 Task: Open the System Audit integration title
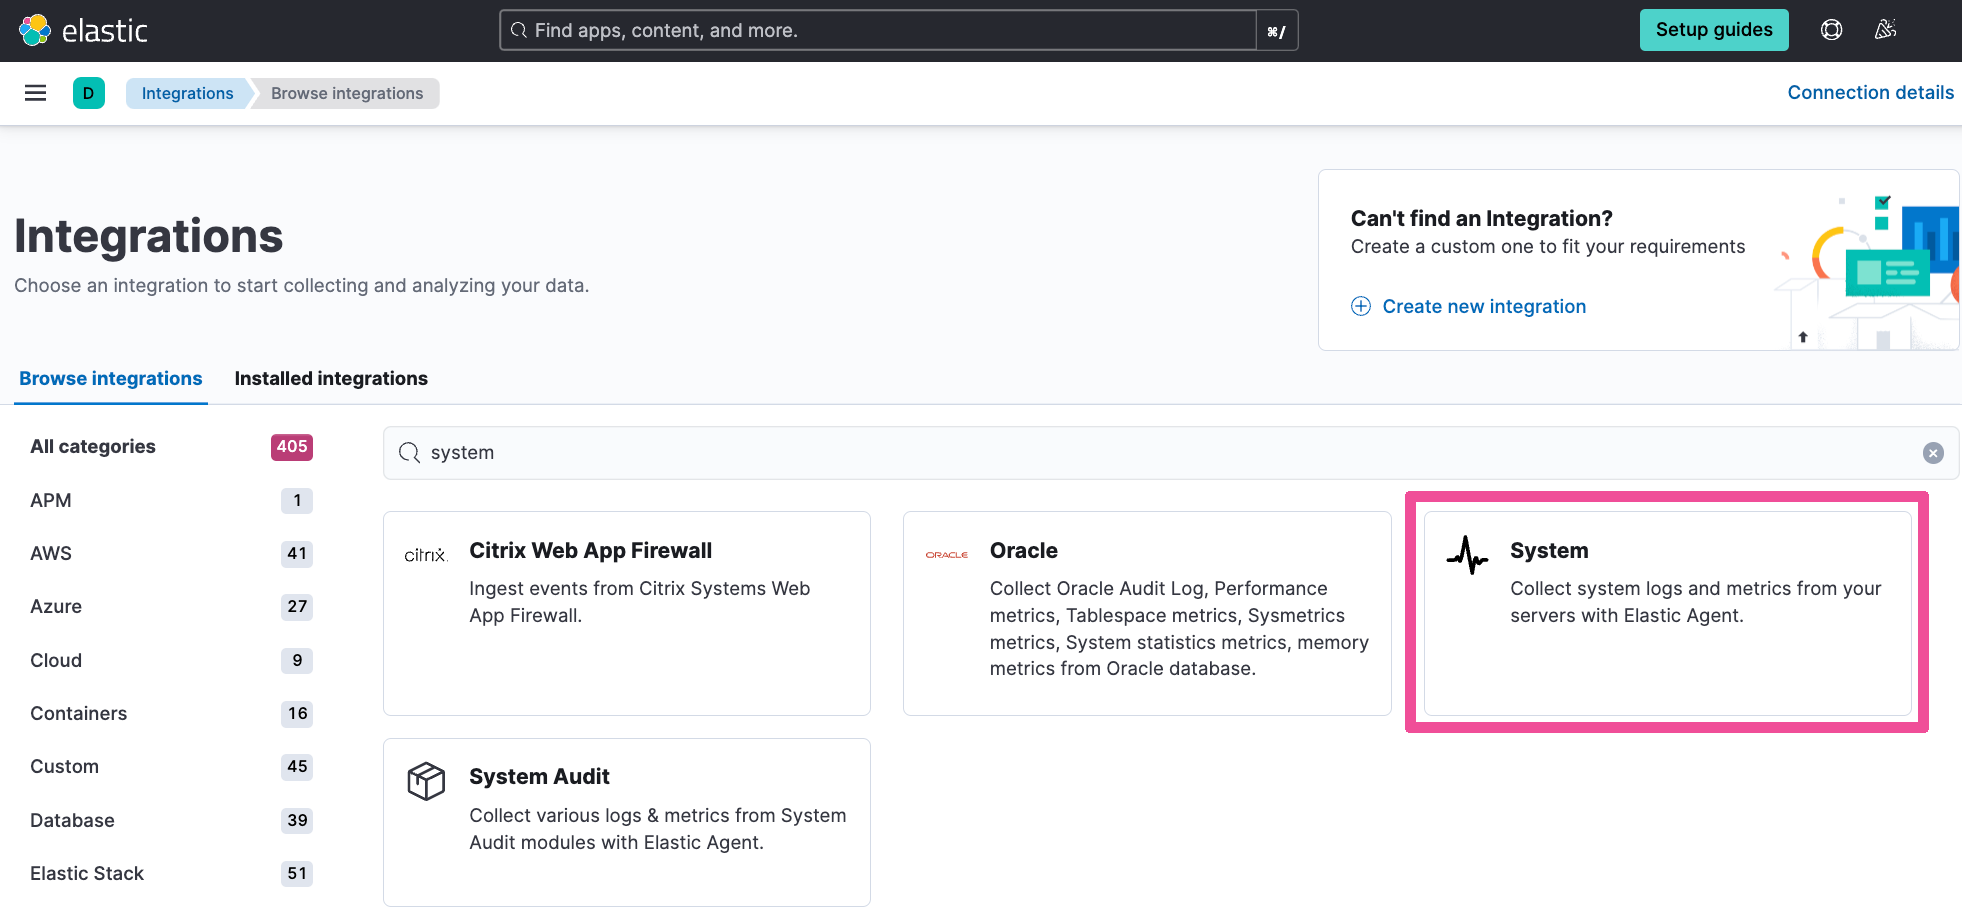[539, 776]
